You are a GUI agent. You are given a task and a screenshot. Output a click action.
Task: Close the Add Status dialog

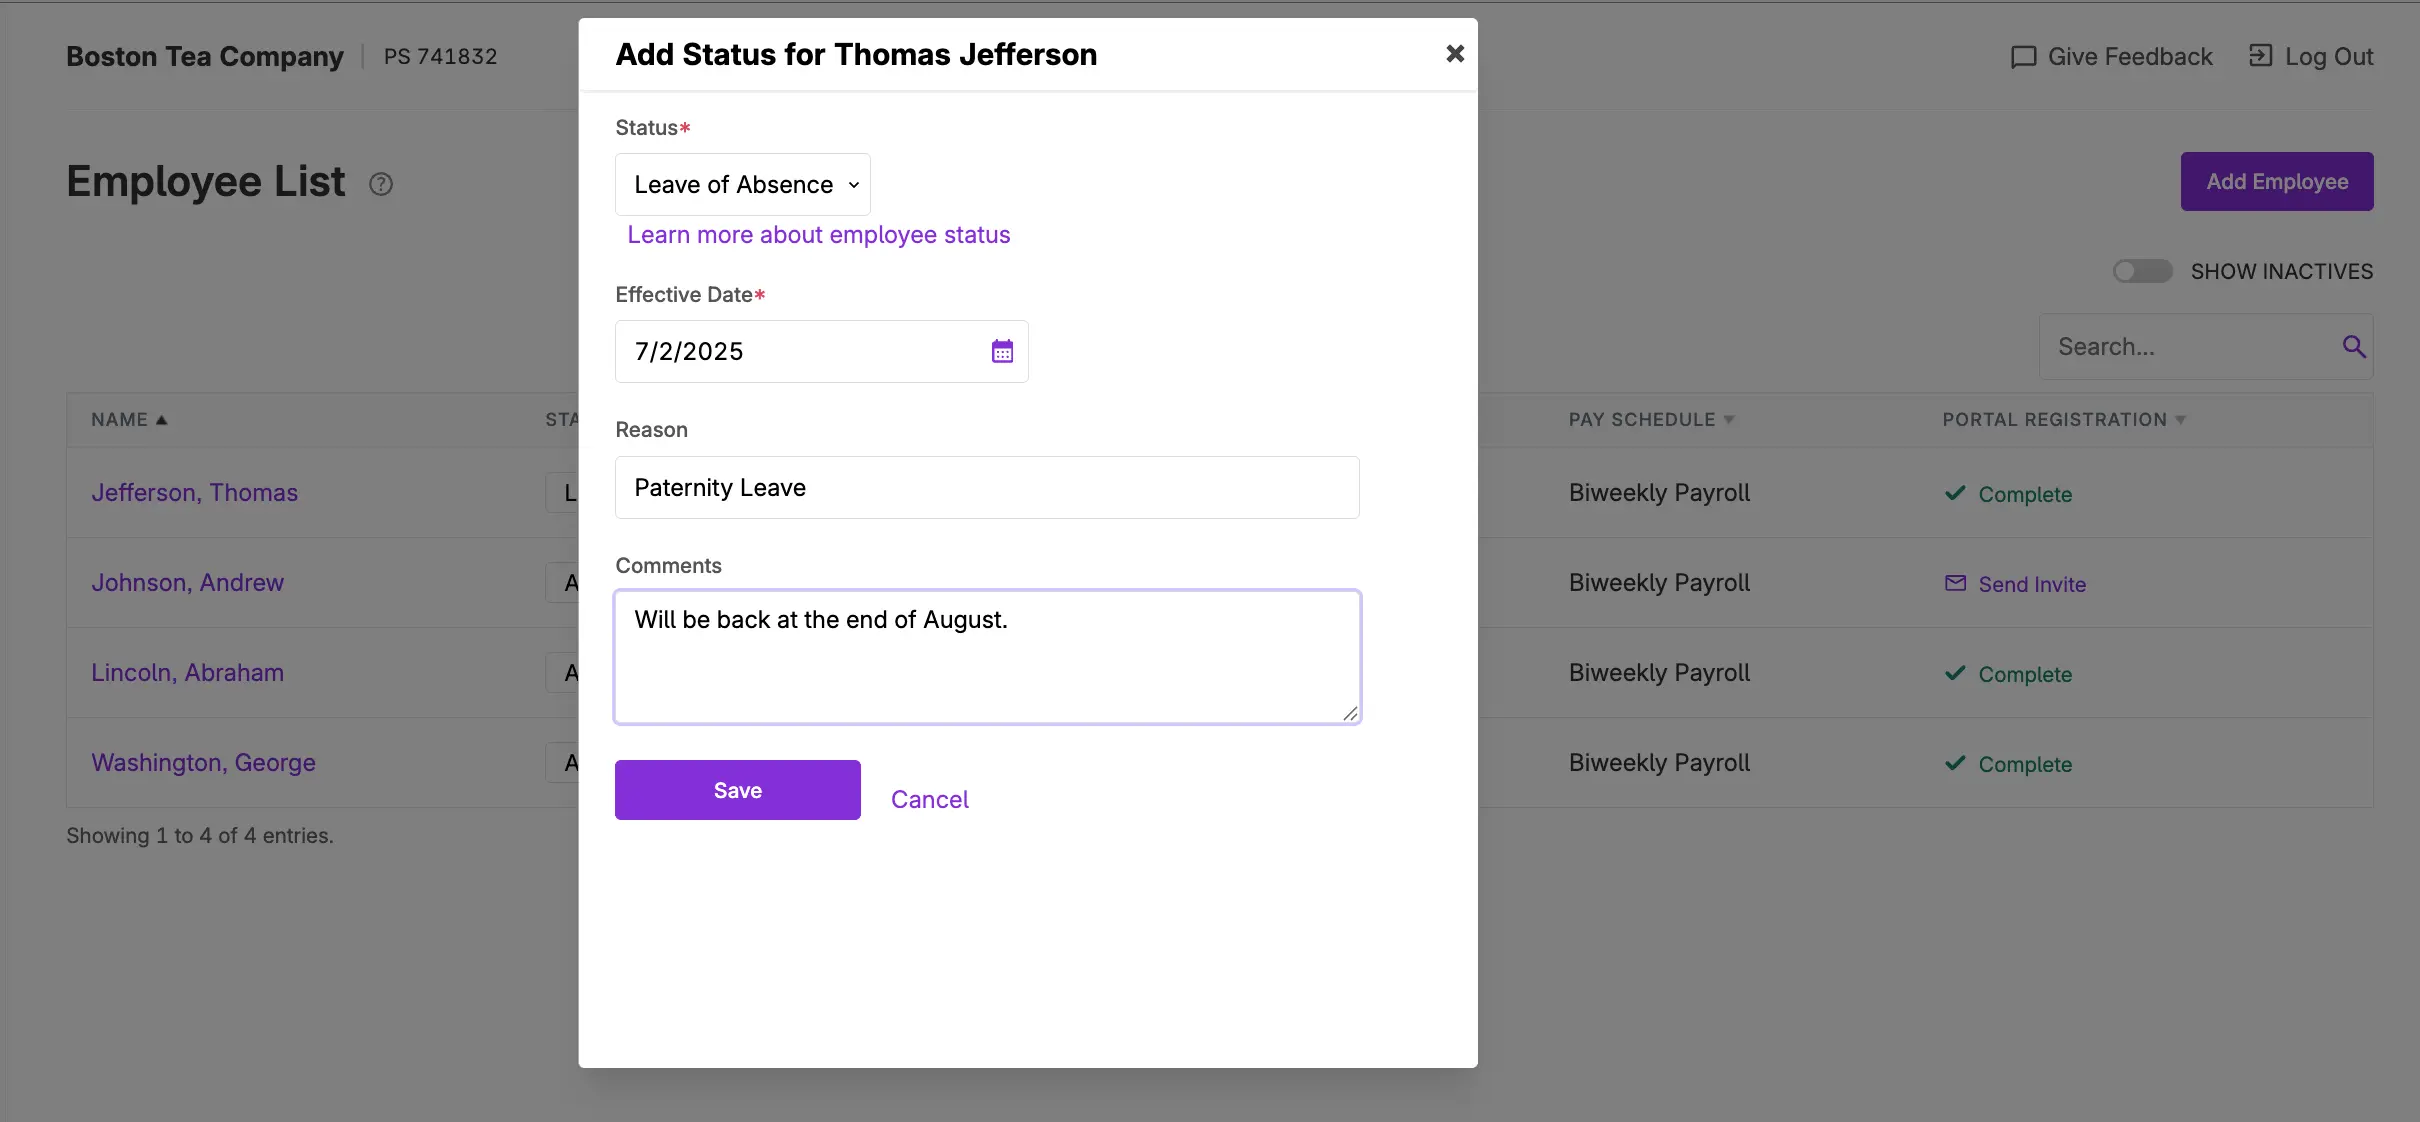(x=1455, y=54)
